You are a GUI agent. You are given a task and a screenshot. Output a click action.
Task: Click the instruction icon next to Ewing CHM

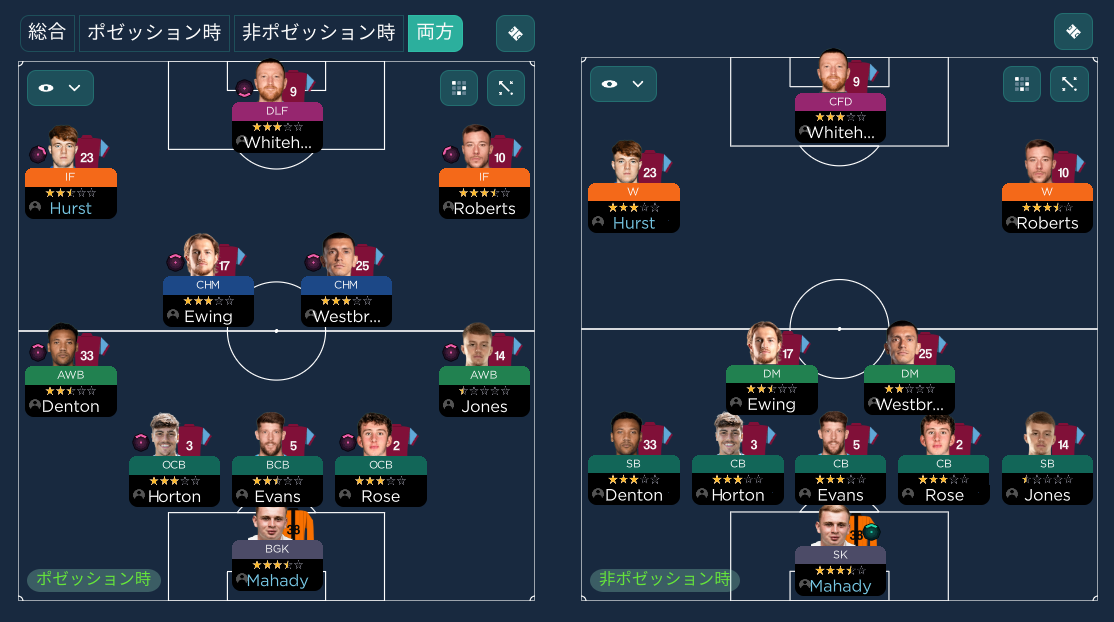coord(175,262)
